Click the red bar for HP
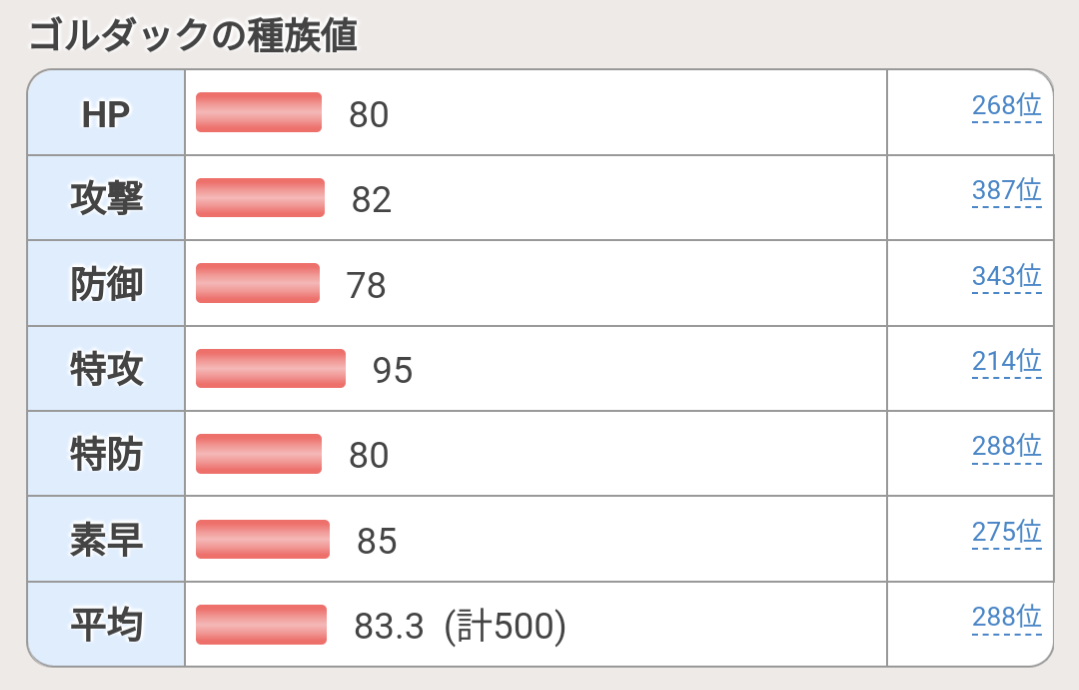1079x690 pixels. pyautogui.click(x=258, y=113)
